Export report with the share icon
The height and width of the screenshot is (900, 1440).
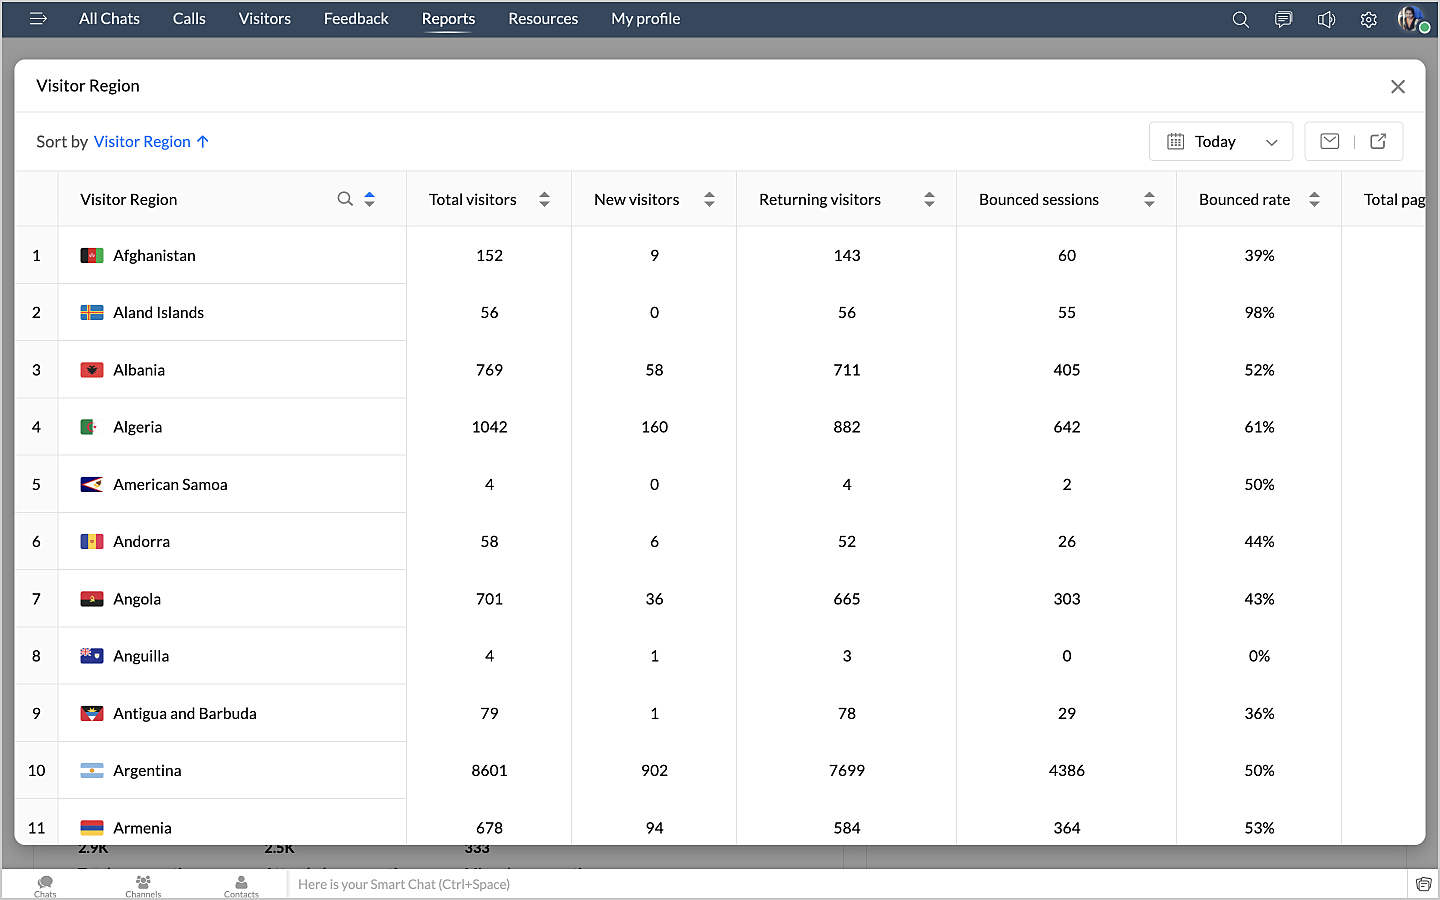pos(1378,141)
